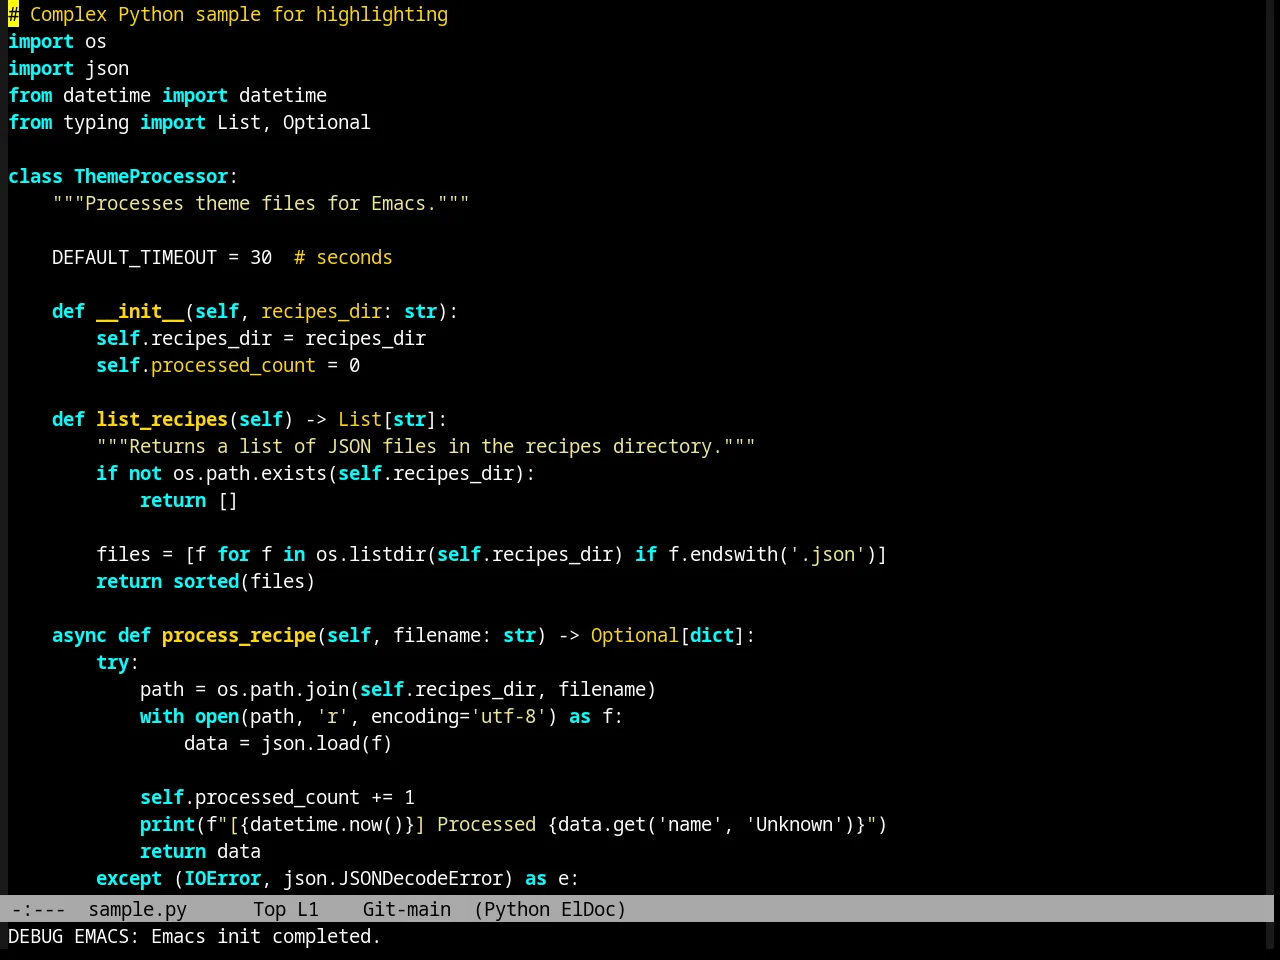Image resolution: width=1280 pixels, height=960 pixels.
Task: Click the 'print' call
Action: [x=167, y=824]
